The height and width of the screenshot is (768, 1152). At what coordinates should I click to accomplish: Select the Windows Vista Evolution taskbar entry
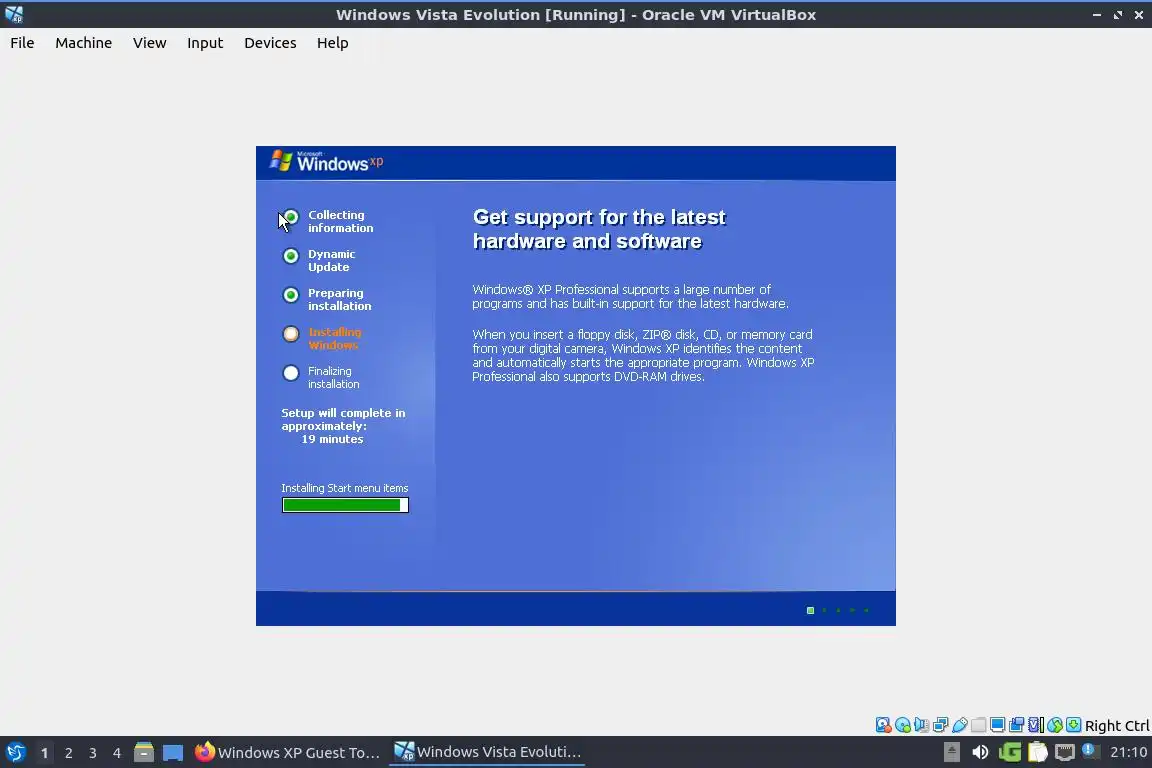click(x=487, y=752)
